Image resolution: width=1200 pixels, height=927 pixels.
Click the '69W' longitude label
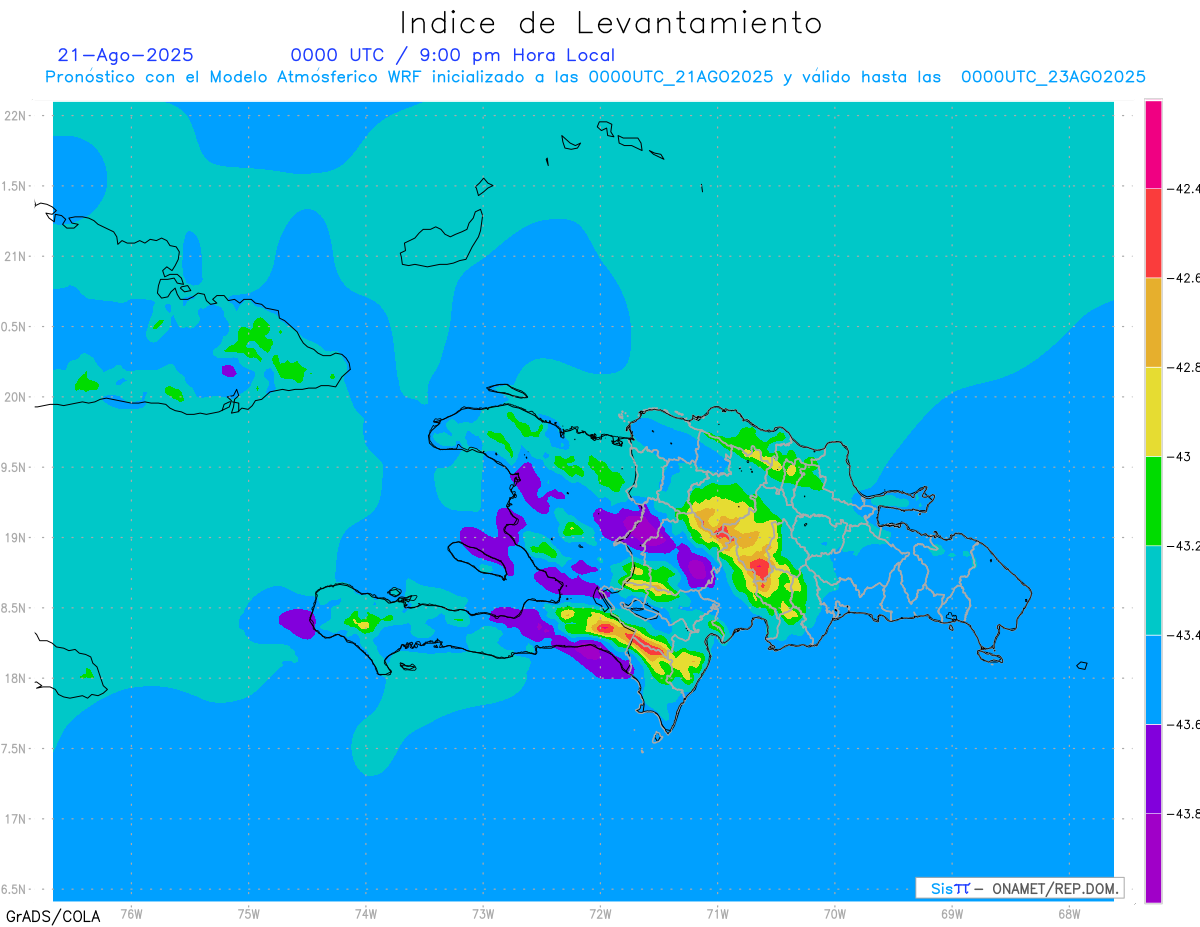pos(952,913)
